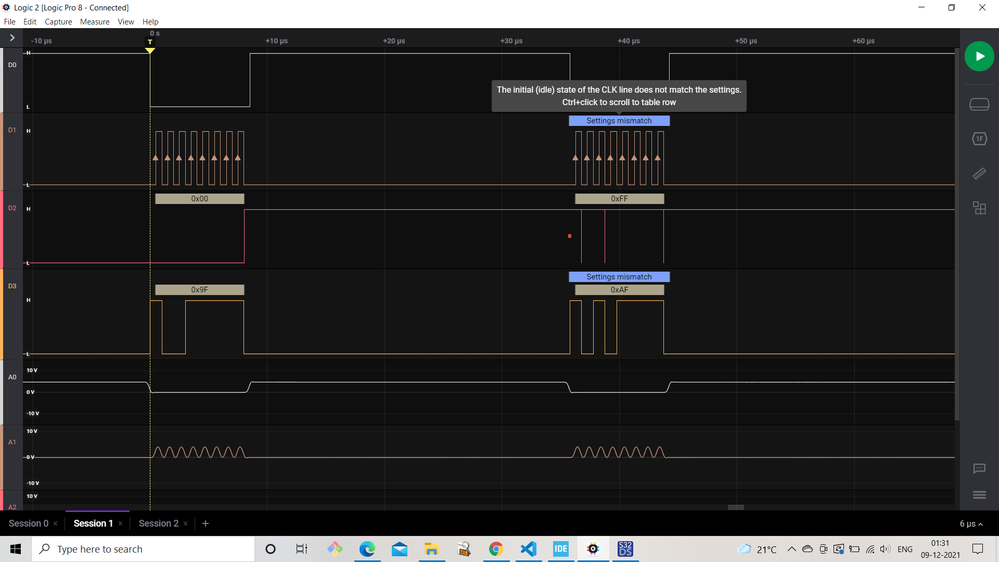Open the Extensions panel icon
The image size is (999, 562).
(x=979, y=208)
